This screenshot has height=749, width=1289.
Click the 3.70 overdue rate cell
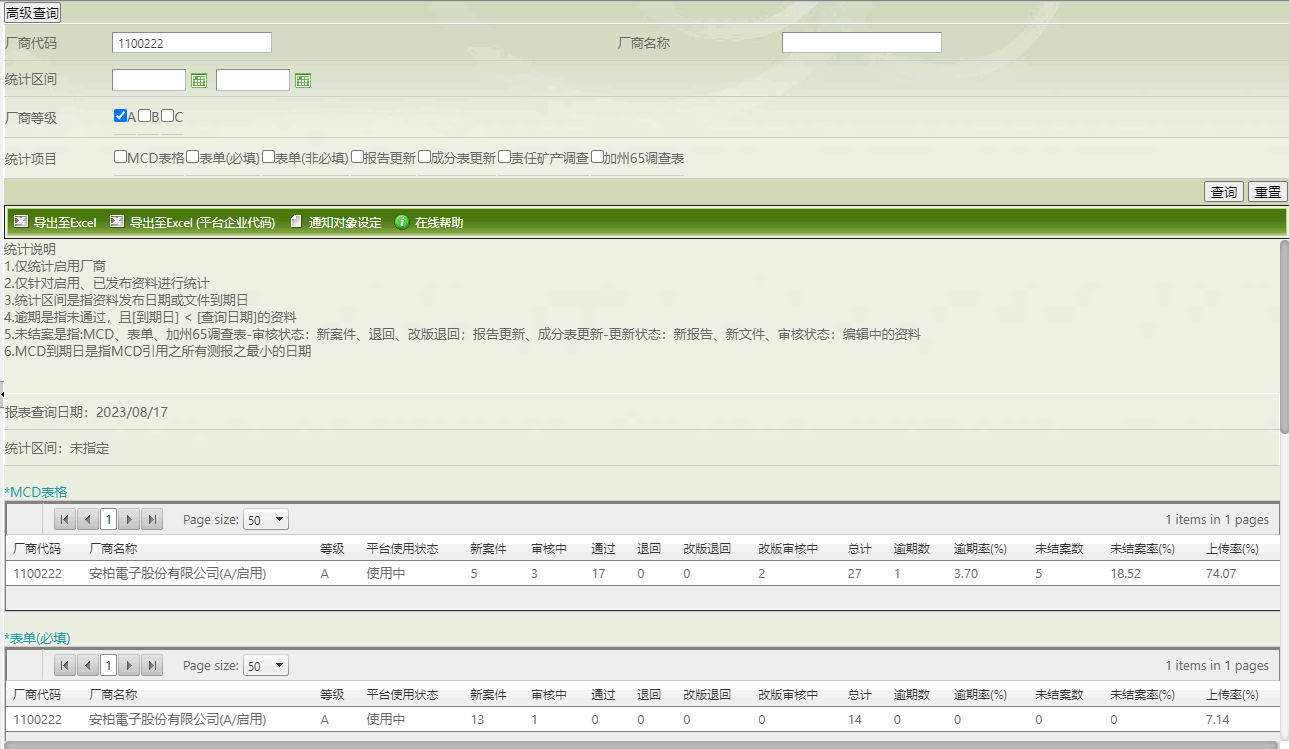coord(966,574)
